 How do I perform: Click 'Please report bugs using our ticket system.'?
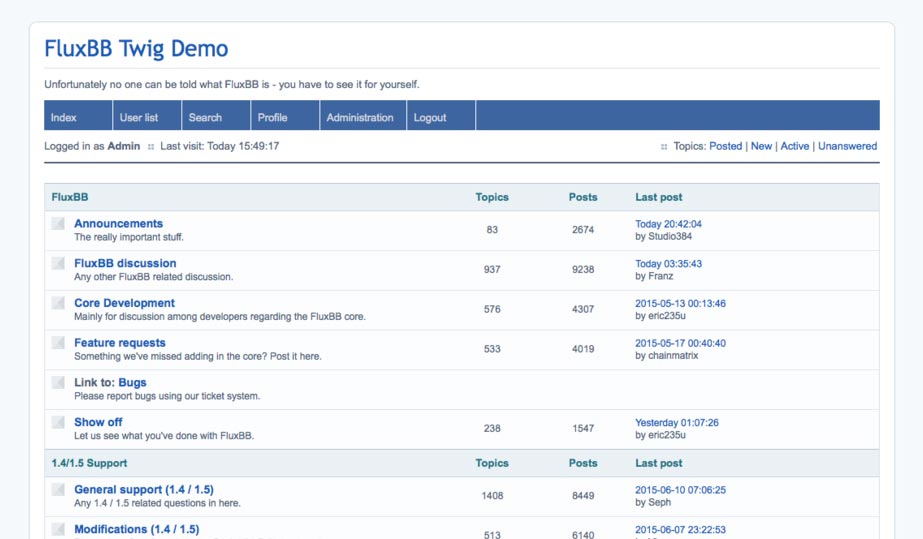(167, 396)
